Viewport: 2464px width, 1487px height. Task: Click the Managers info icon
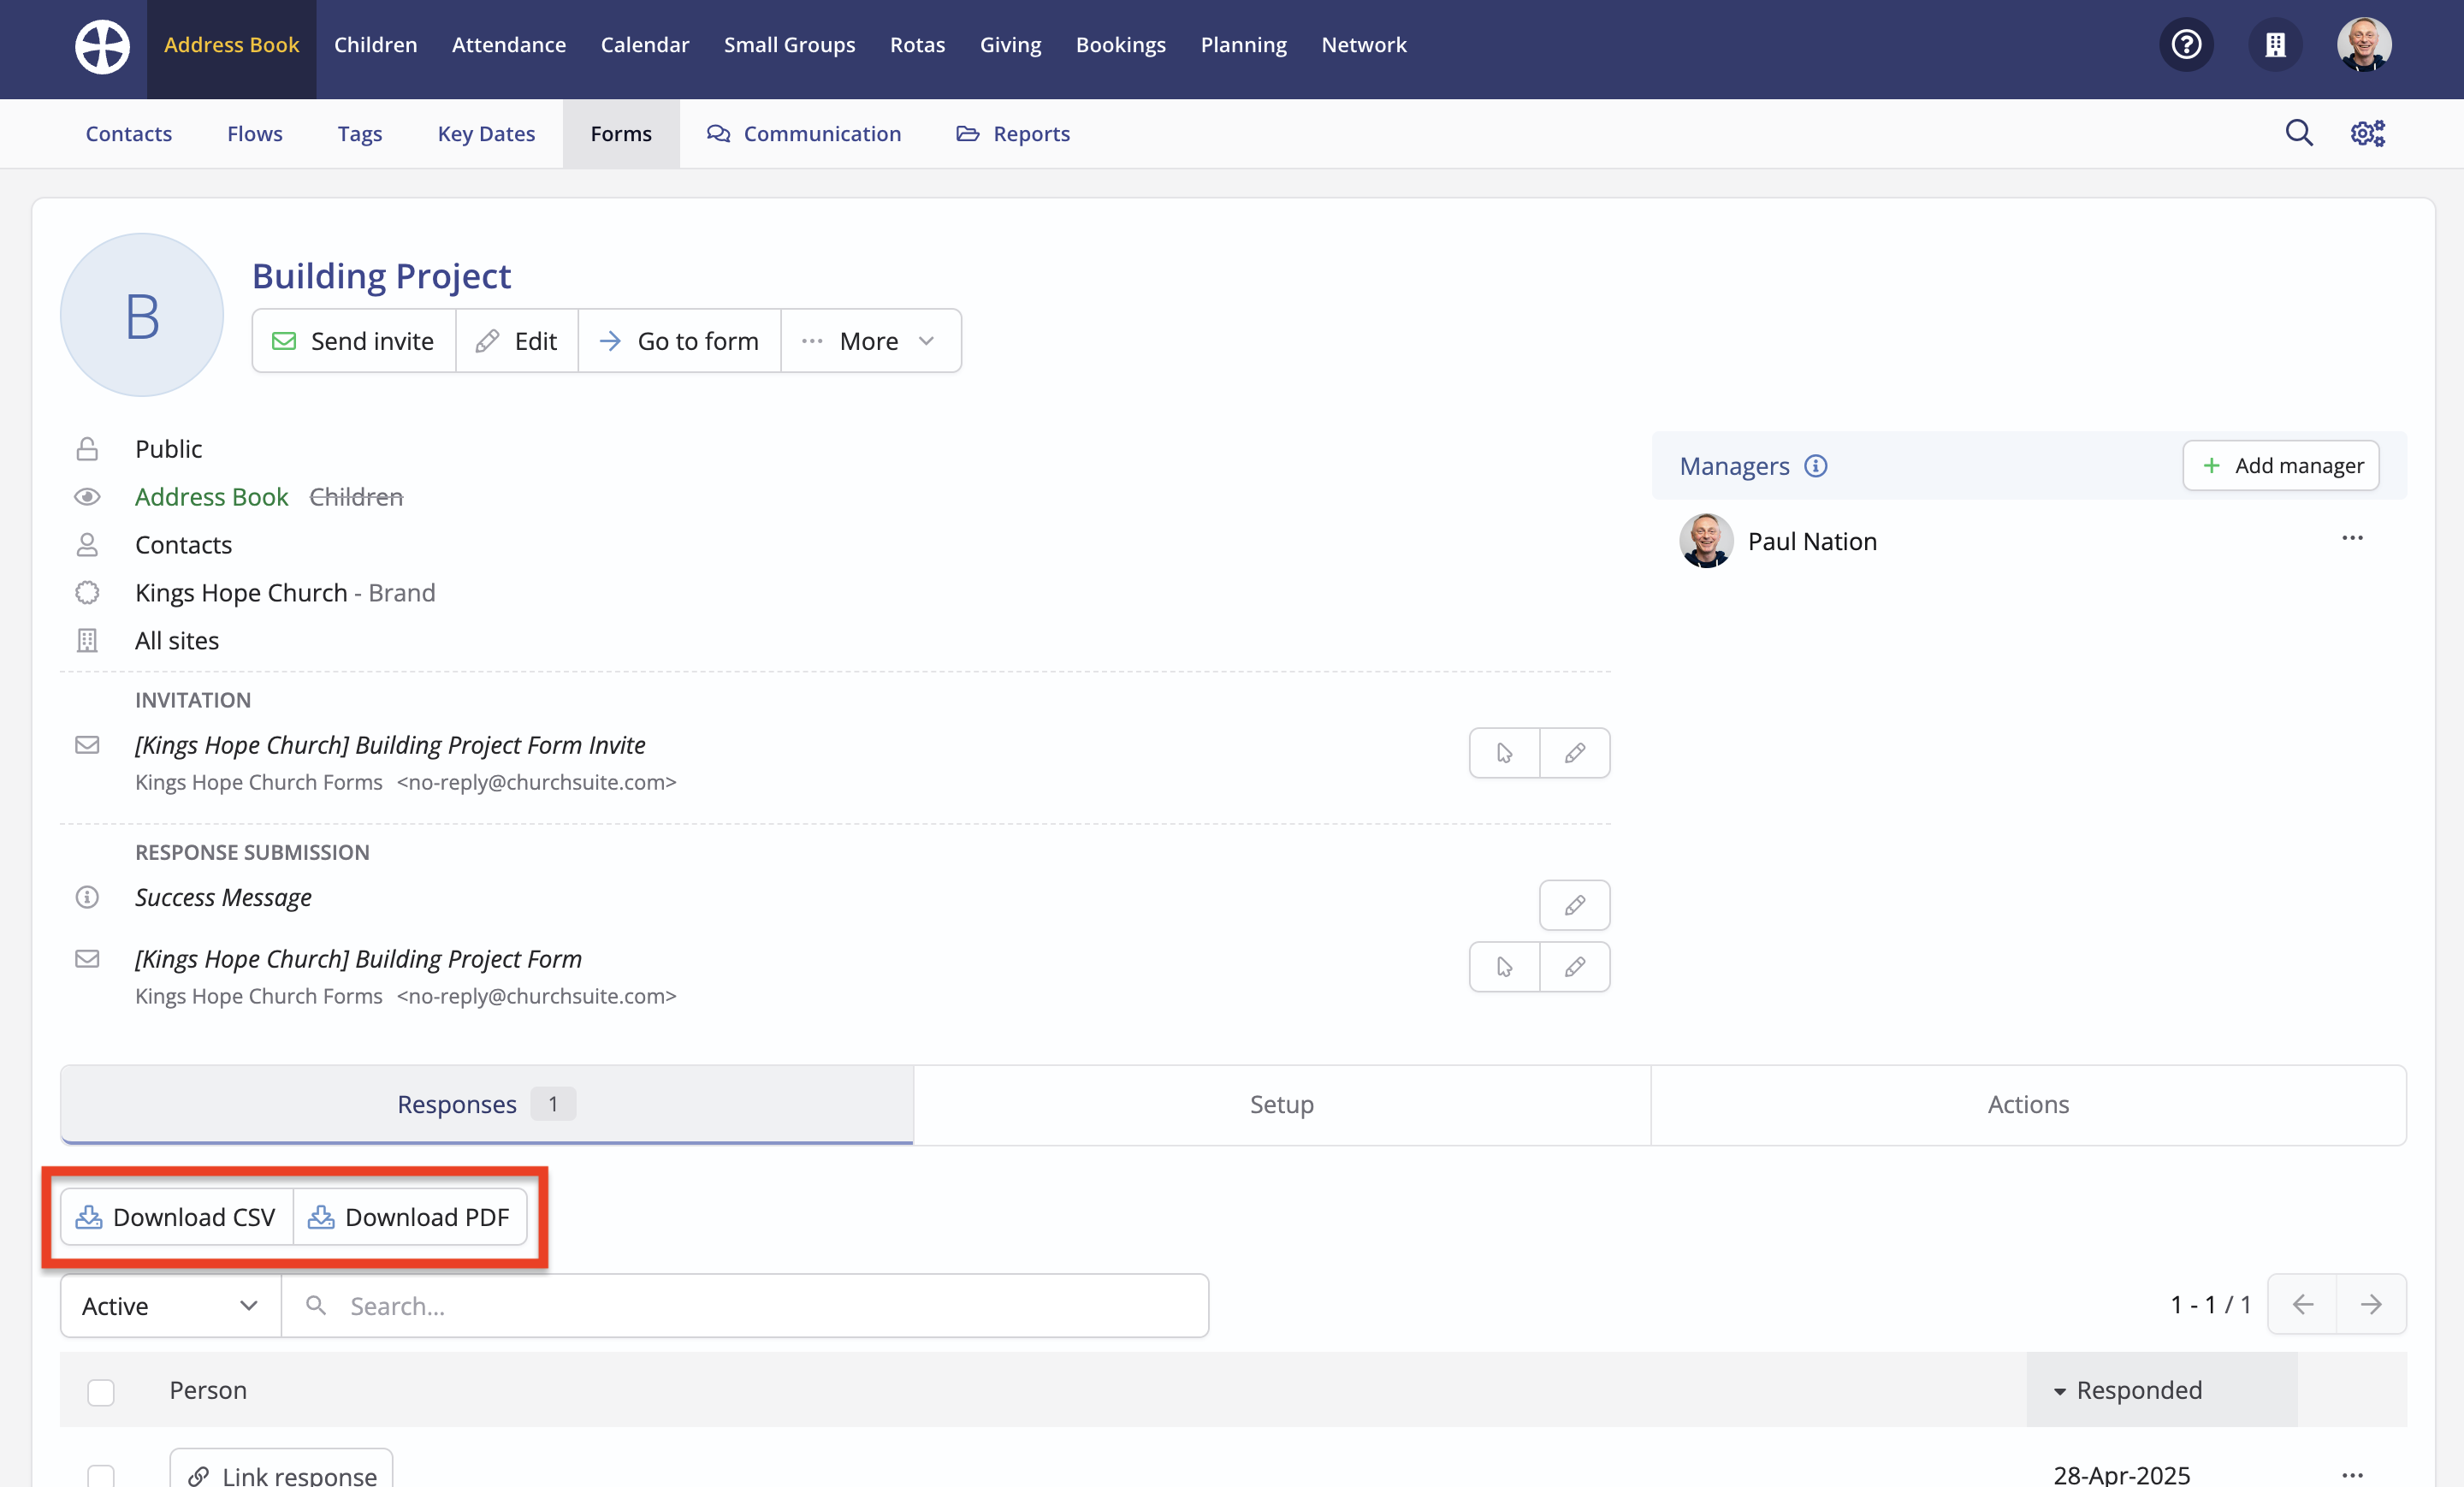coord(1816,466)
